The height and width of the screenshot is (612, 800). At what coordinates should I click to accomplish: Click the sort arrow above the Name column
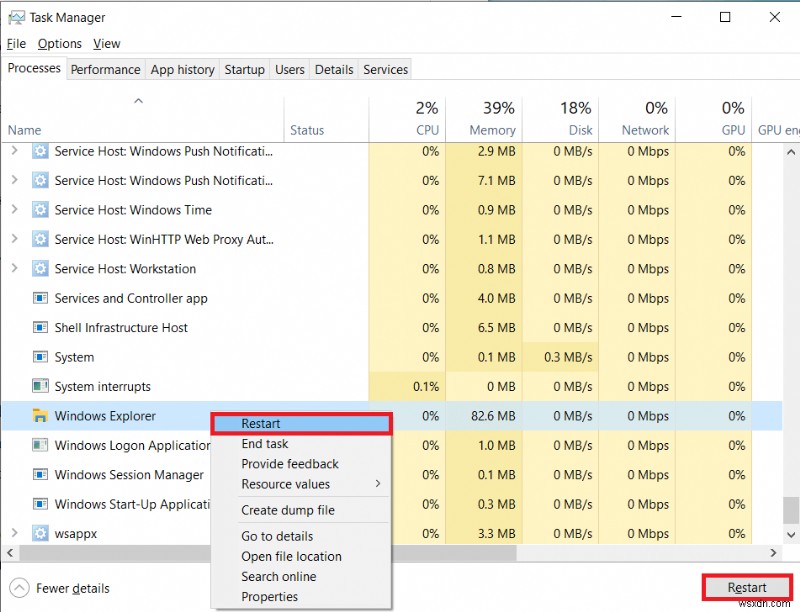[x=139, y=101]
